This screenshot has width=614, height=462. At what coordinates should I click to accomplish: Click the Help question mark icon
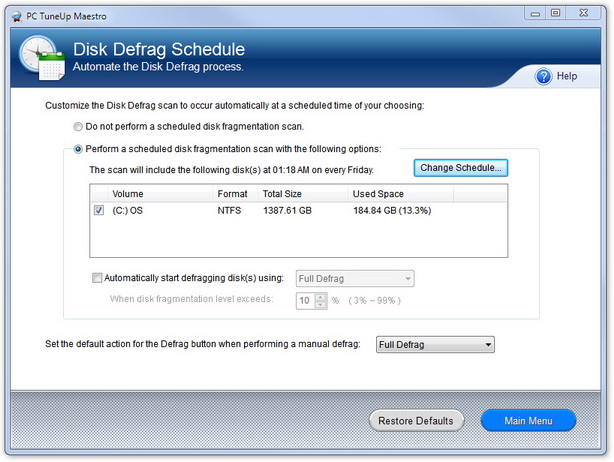click(x=544, y=76)
